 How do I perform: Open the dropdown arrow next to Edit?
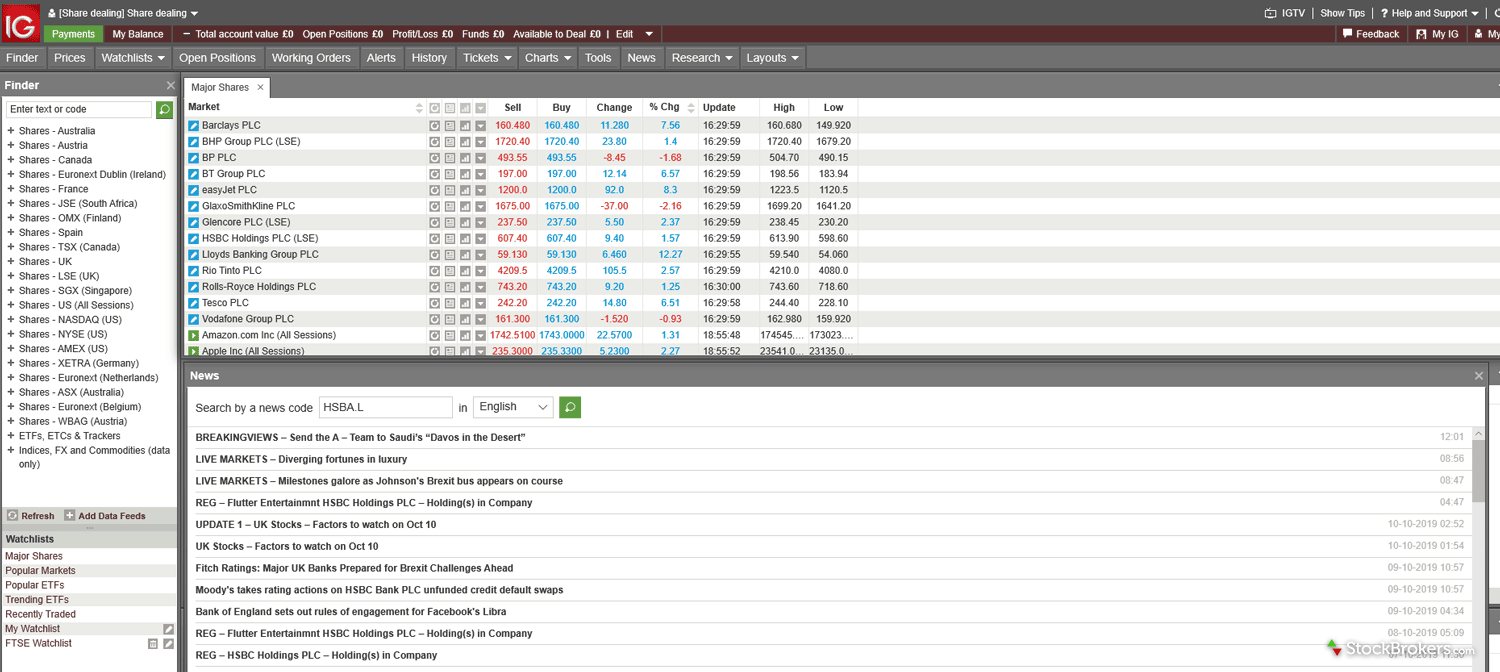pyautogui.click(x=649, y=34)
